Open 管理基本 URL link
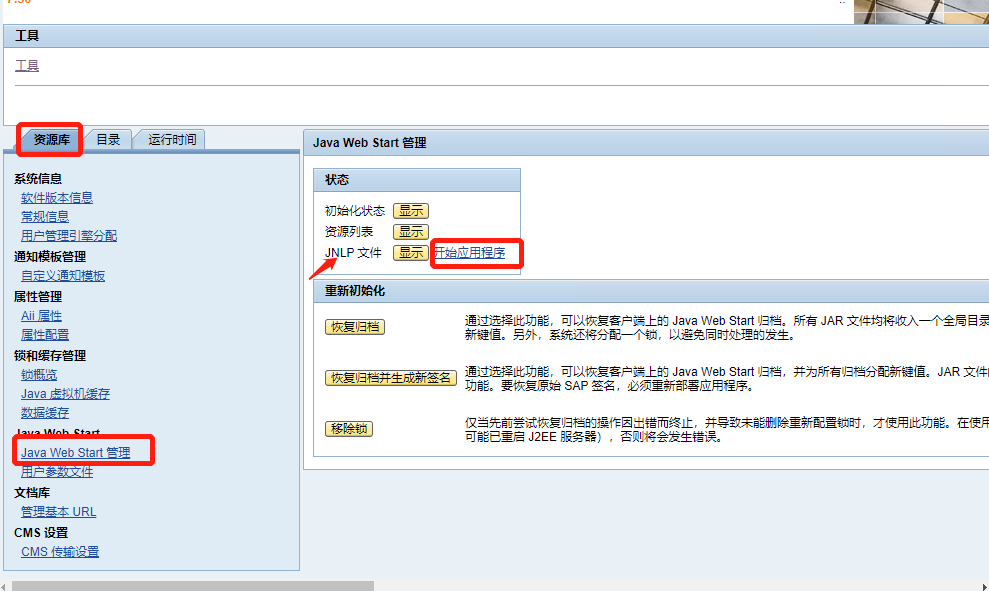 click(59, 512)
